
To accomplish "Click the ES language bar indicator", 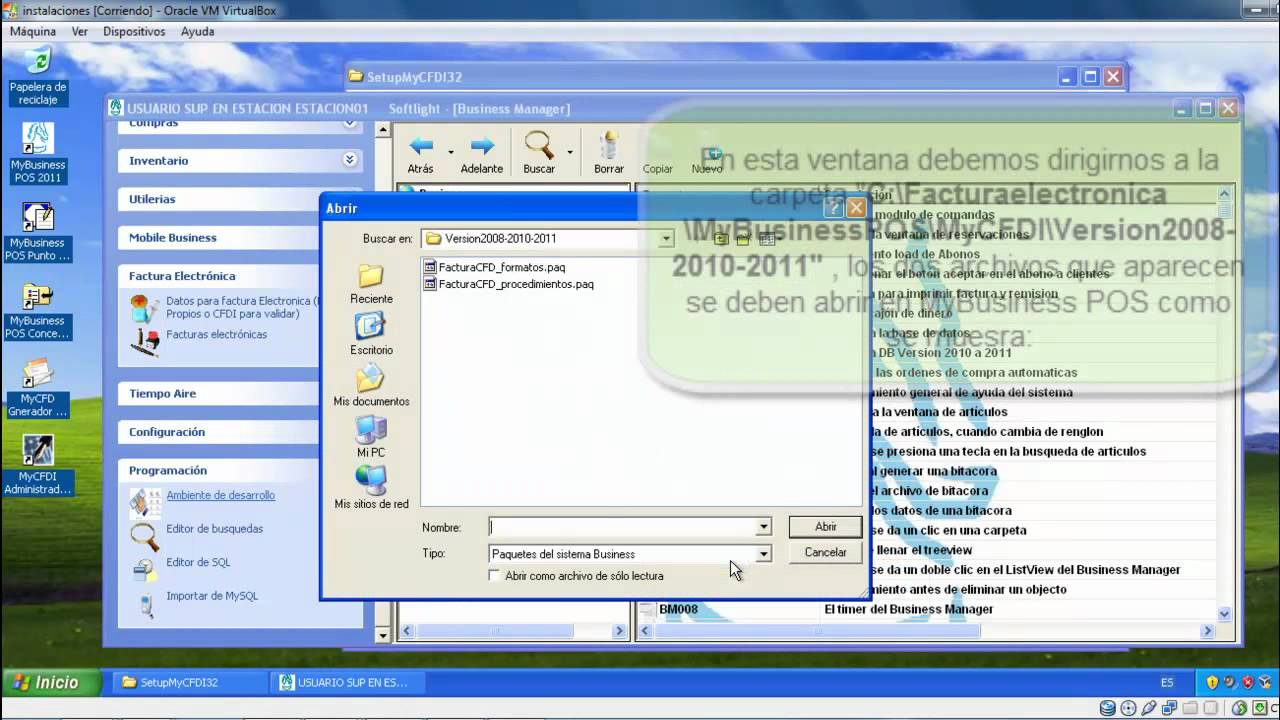I will [1167, 682].
